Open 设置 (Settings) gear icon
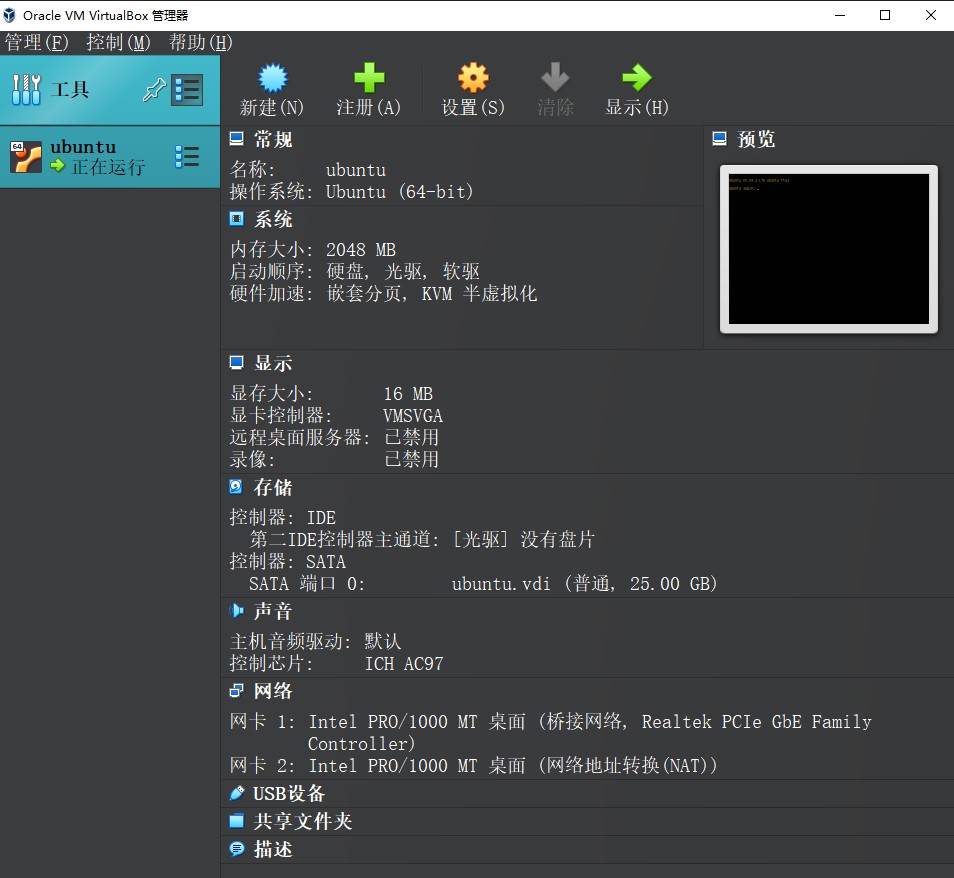 (x=473, y=78)
